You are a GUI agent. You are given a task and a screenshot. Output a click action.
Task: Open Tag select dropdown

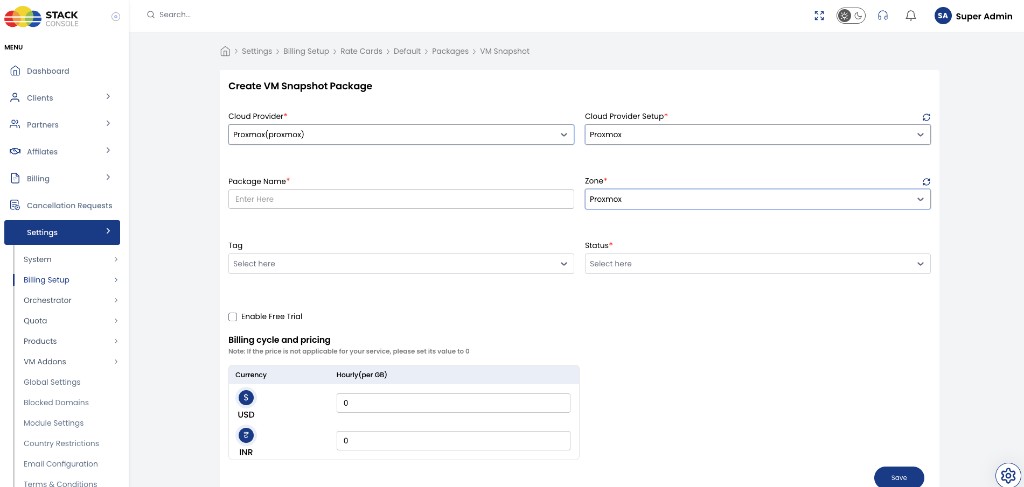(x=401, y=264)
